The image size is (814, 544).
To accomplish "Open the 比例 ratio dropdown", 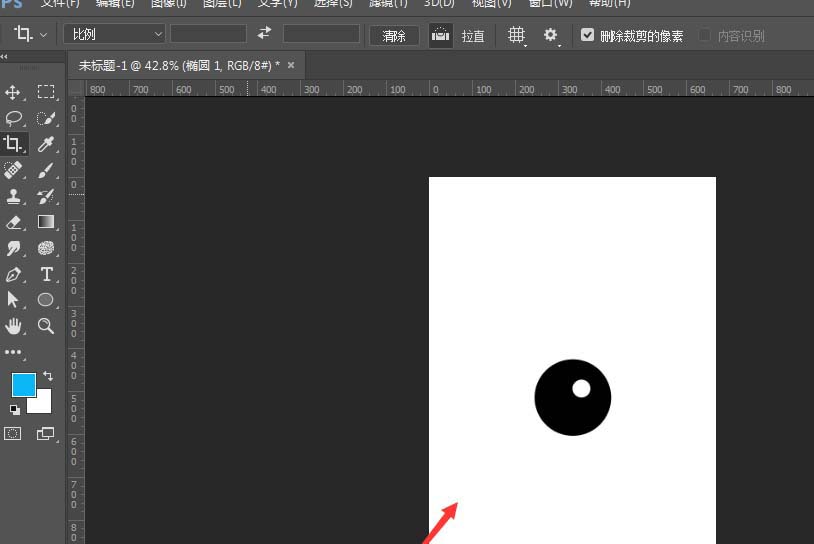I will pyautogui.click(x=114, y=34).
